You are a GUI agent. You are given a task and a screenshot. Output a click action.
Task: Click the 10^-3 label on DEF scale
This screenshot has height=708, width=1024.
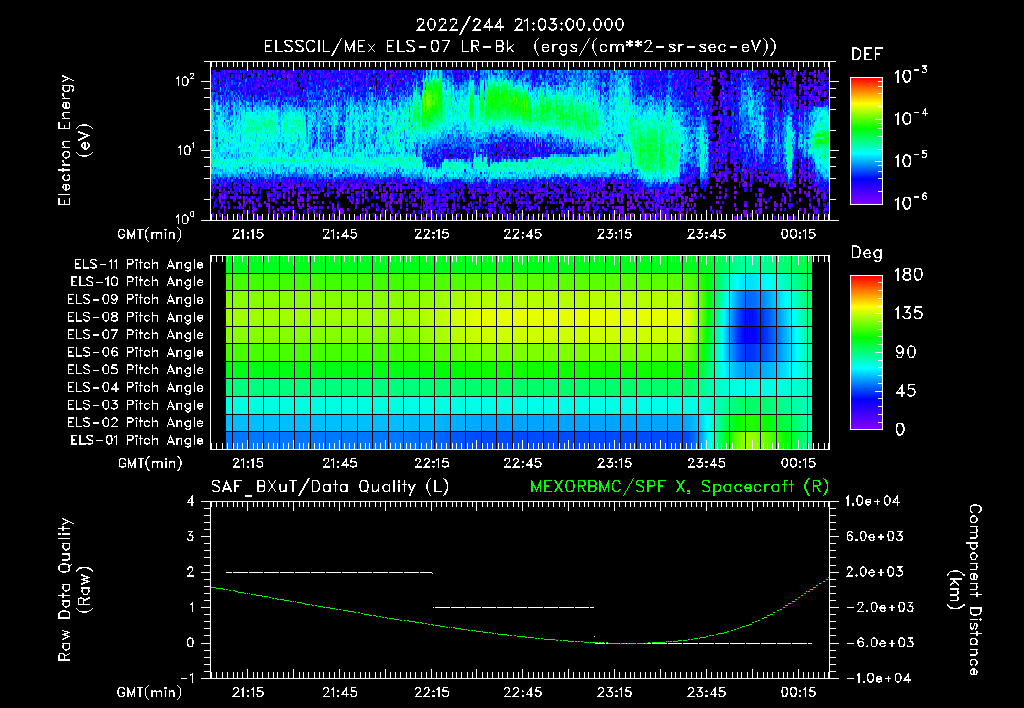pos(910,75)
